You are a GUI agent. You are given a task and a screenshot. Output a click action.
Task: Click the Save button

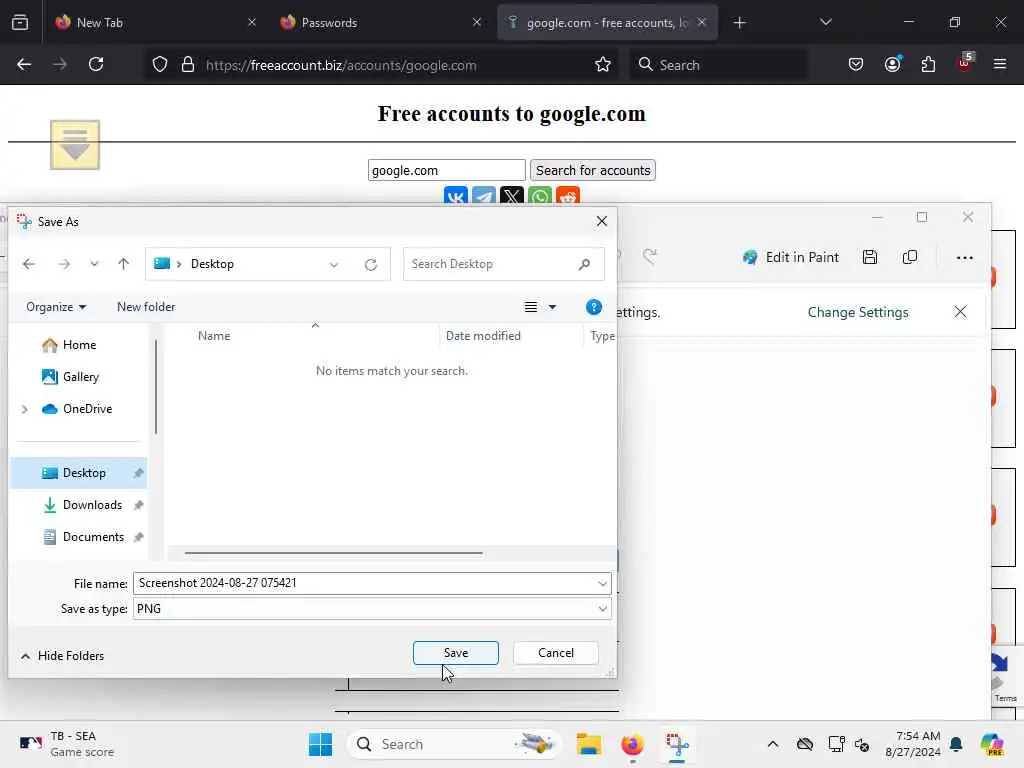coord(456,653)
